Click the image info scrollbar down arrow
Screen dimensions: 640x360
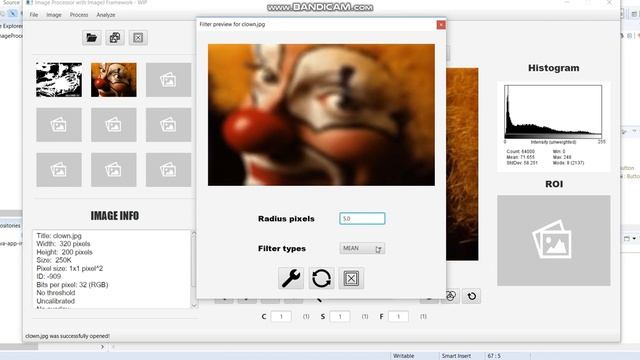coord(194,305)
